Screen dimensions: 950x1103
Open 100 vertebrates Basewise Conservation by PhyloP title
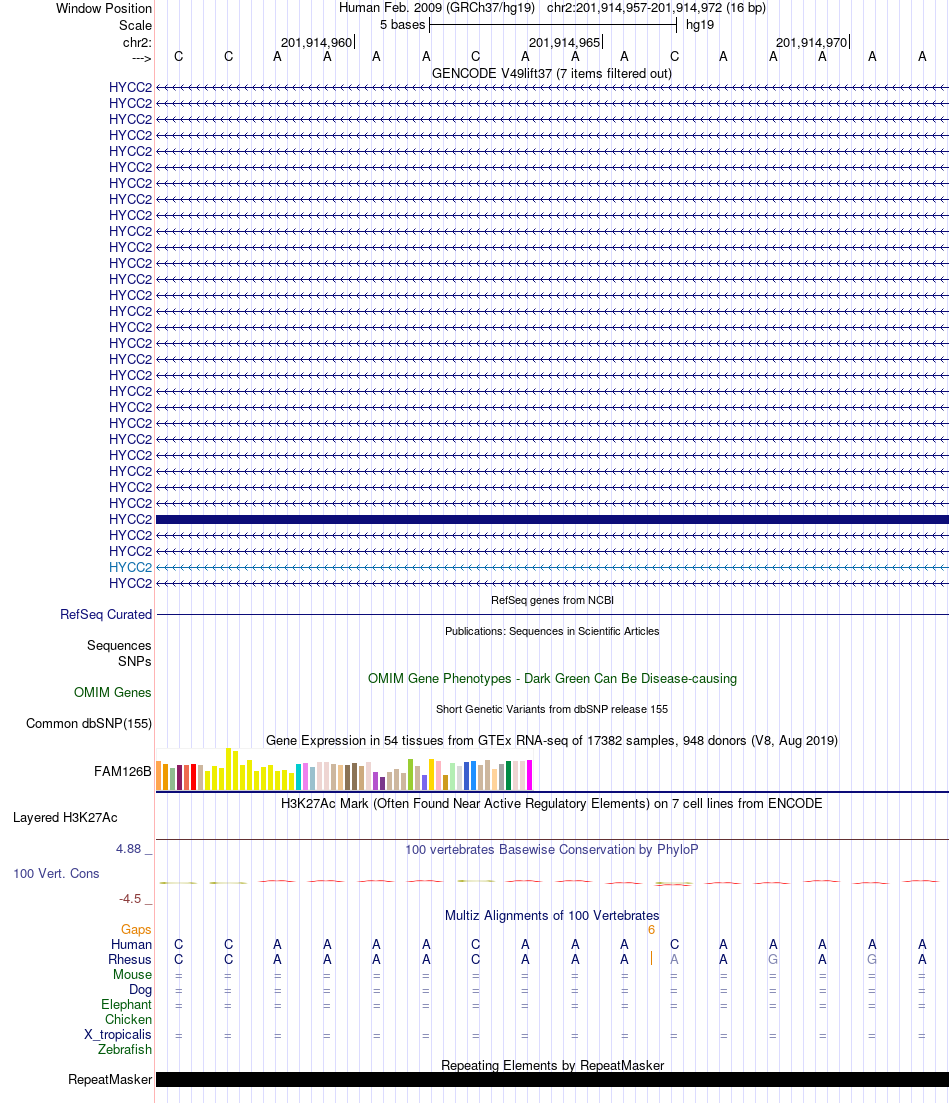[x=552, y=849]
